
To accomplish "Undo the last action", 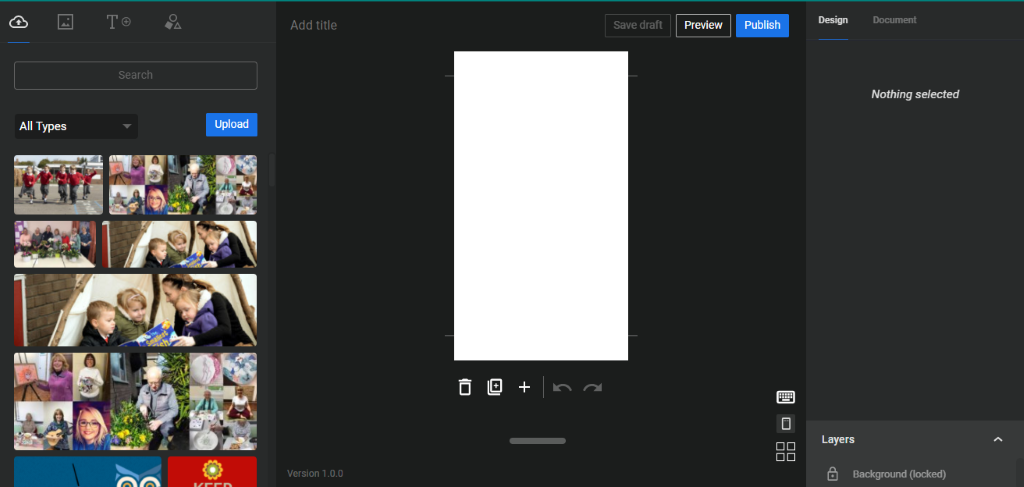I will 562,388.
